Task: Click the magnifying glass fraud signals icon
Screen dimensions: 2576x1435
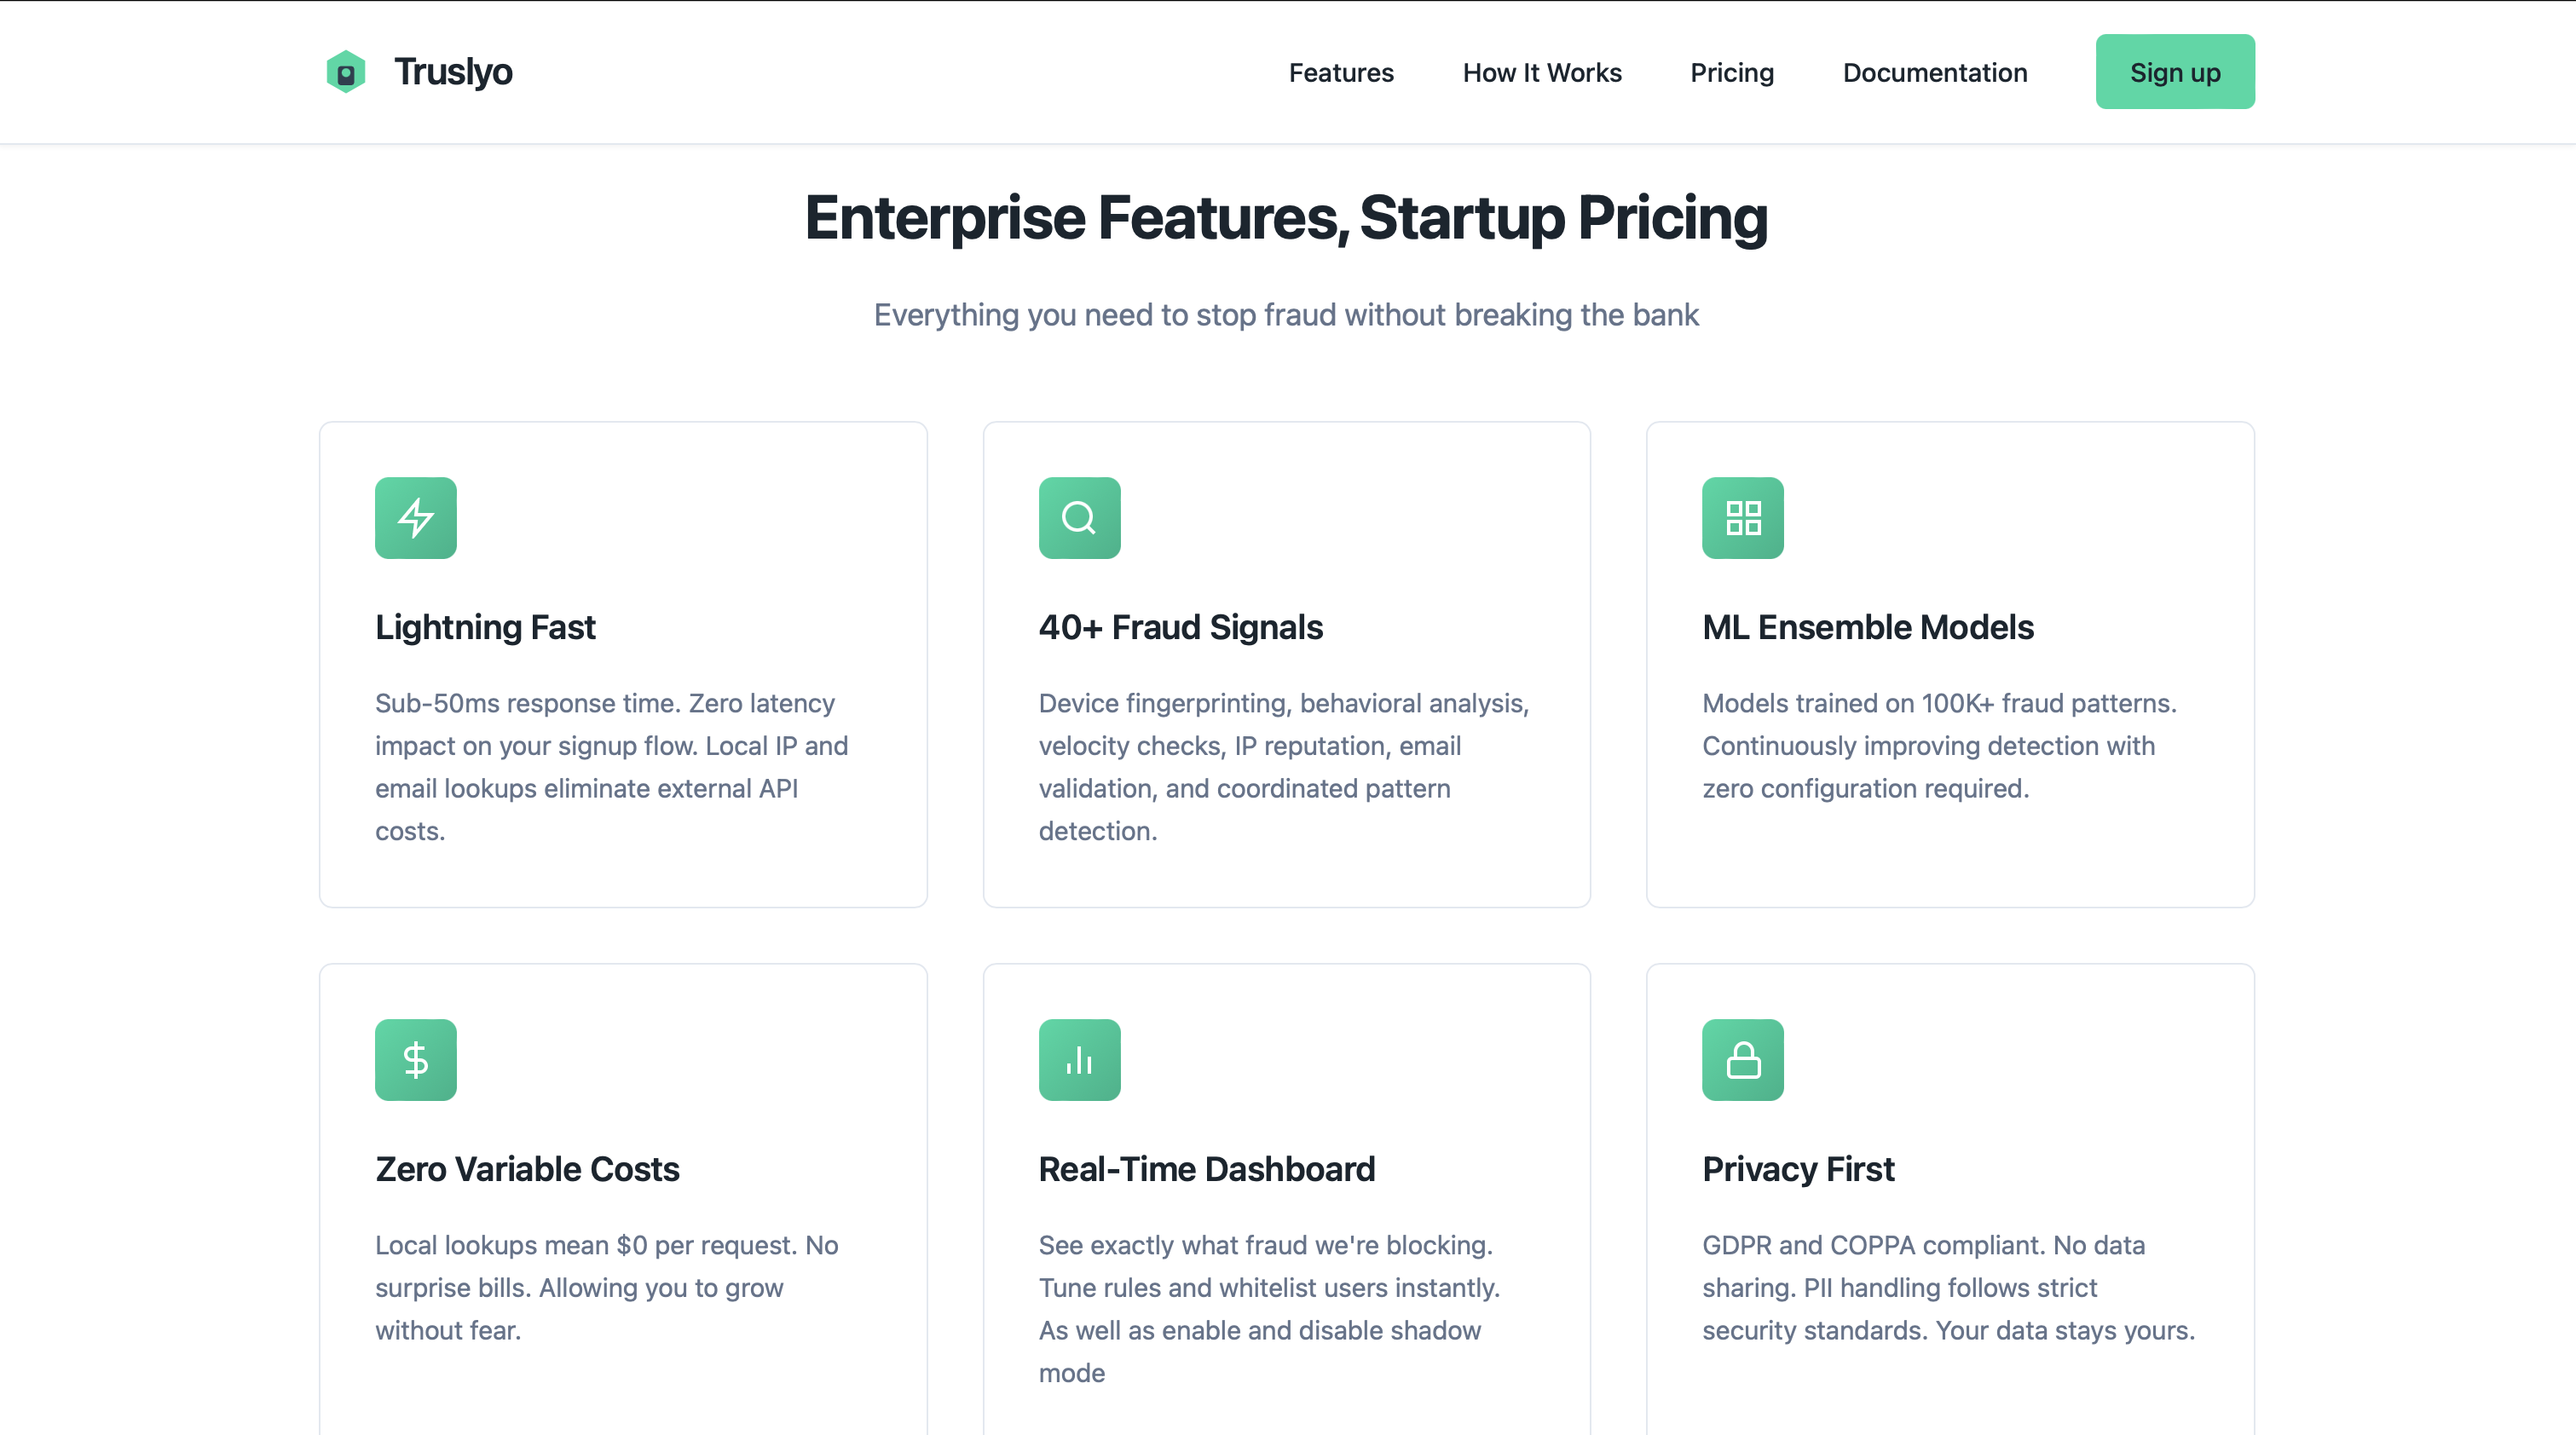Action: coord(1079,518)
